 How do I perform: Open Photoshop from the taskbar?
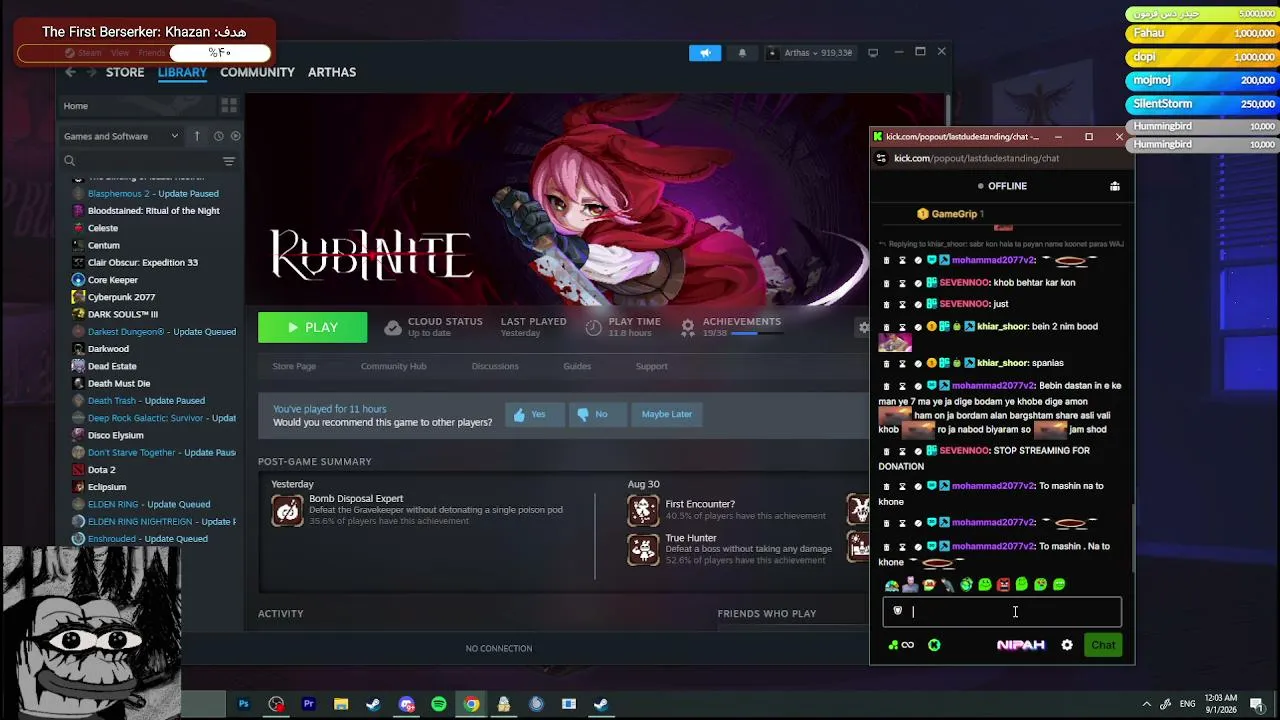coord(243,704)
